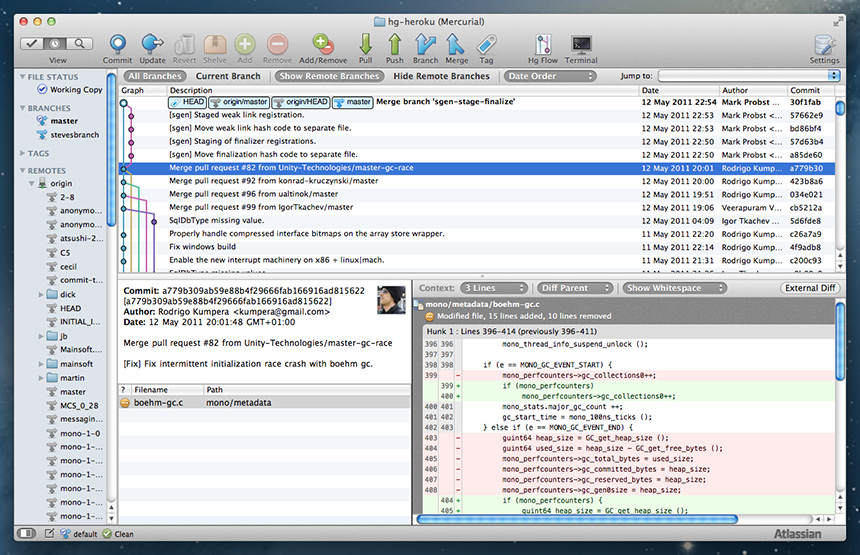The height and width of the screenshot is (555, 860).
Task: Expand the TAGS section
Action: [x=22, y=153]
